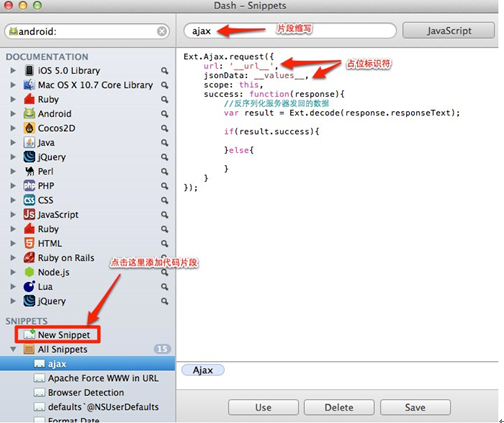Click the Perl documentation row
This screenshot has height=423, width=504.
click(x=87, y=171)
